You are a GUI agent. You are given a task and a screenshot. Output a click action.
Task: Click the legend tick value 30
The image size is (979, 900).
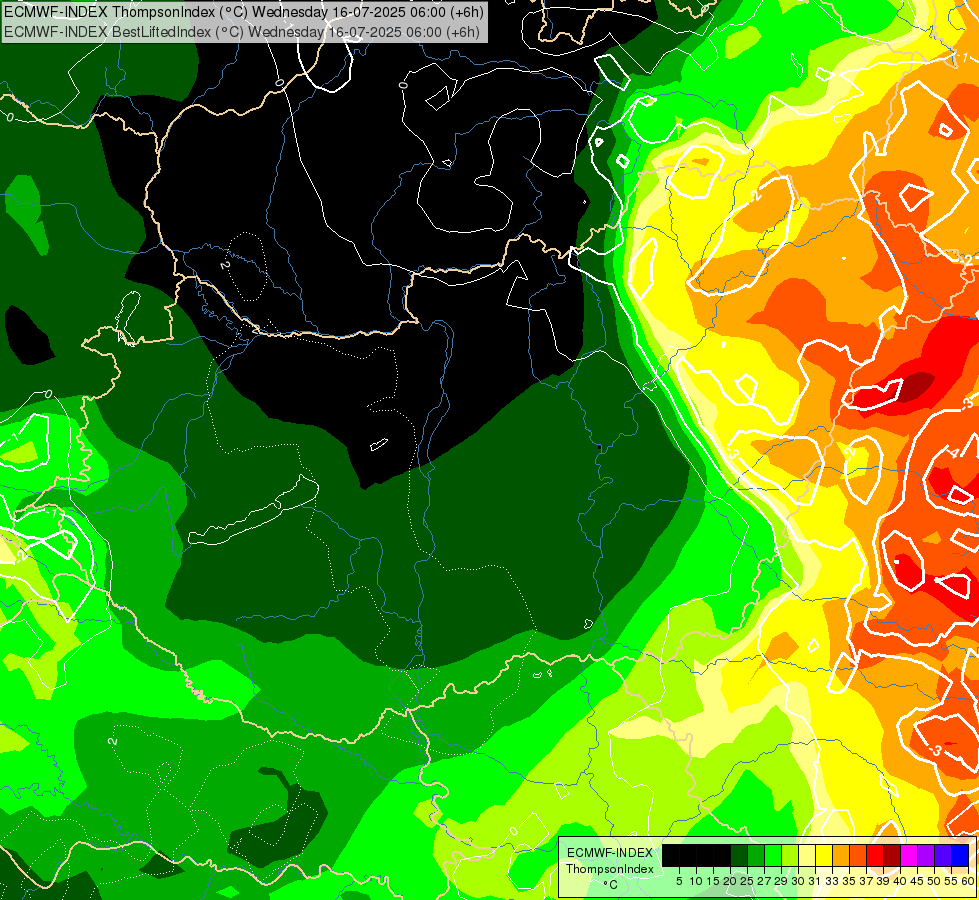tap(799, 881)
